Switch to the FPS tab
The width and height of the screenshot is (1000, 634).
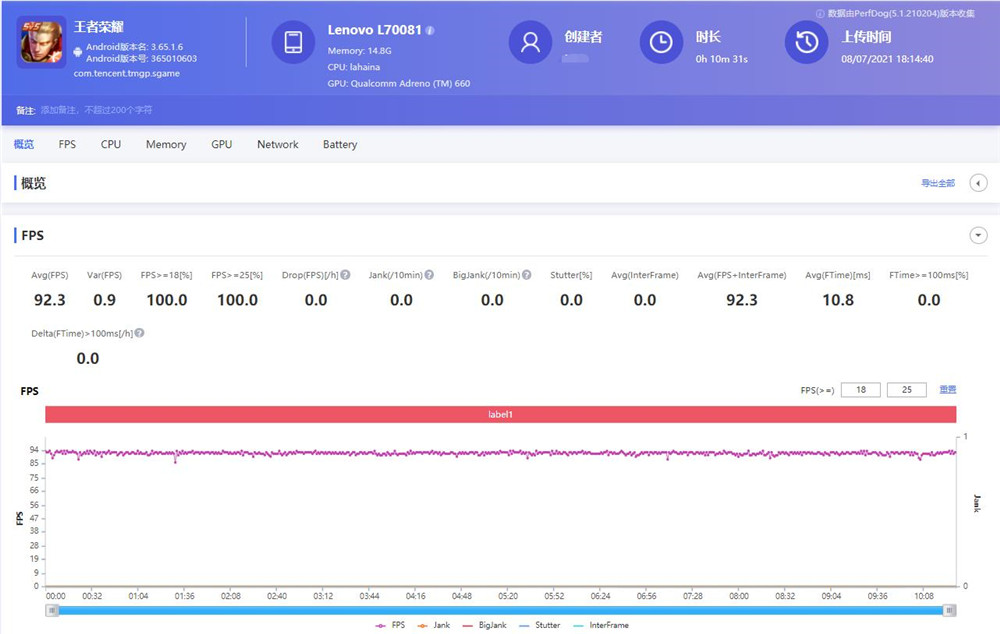(x=67, y=144)
